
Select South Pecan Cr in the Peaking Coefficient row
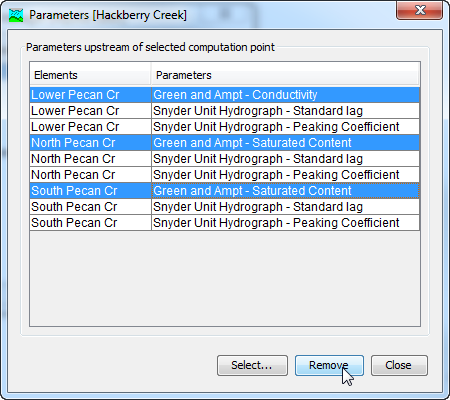pos(91,223)
